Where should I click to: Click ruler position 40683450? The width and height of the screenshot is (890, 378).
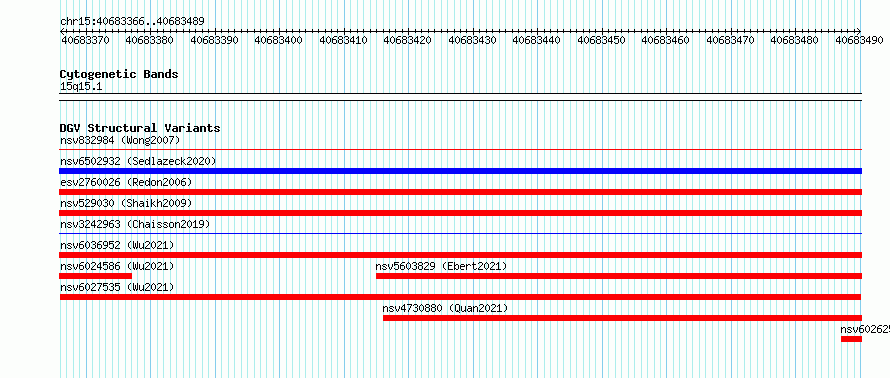601,40
